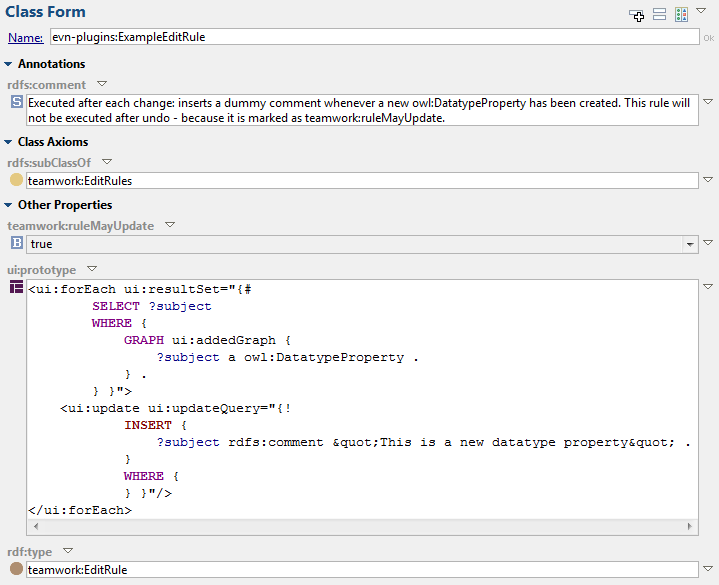The height and width of the screenshot is (585, 719).
Task: Open the comment value's row menu arrow
Action: point(708,102)
